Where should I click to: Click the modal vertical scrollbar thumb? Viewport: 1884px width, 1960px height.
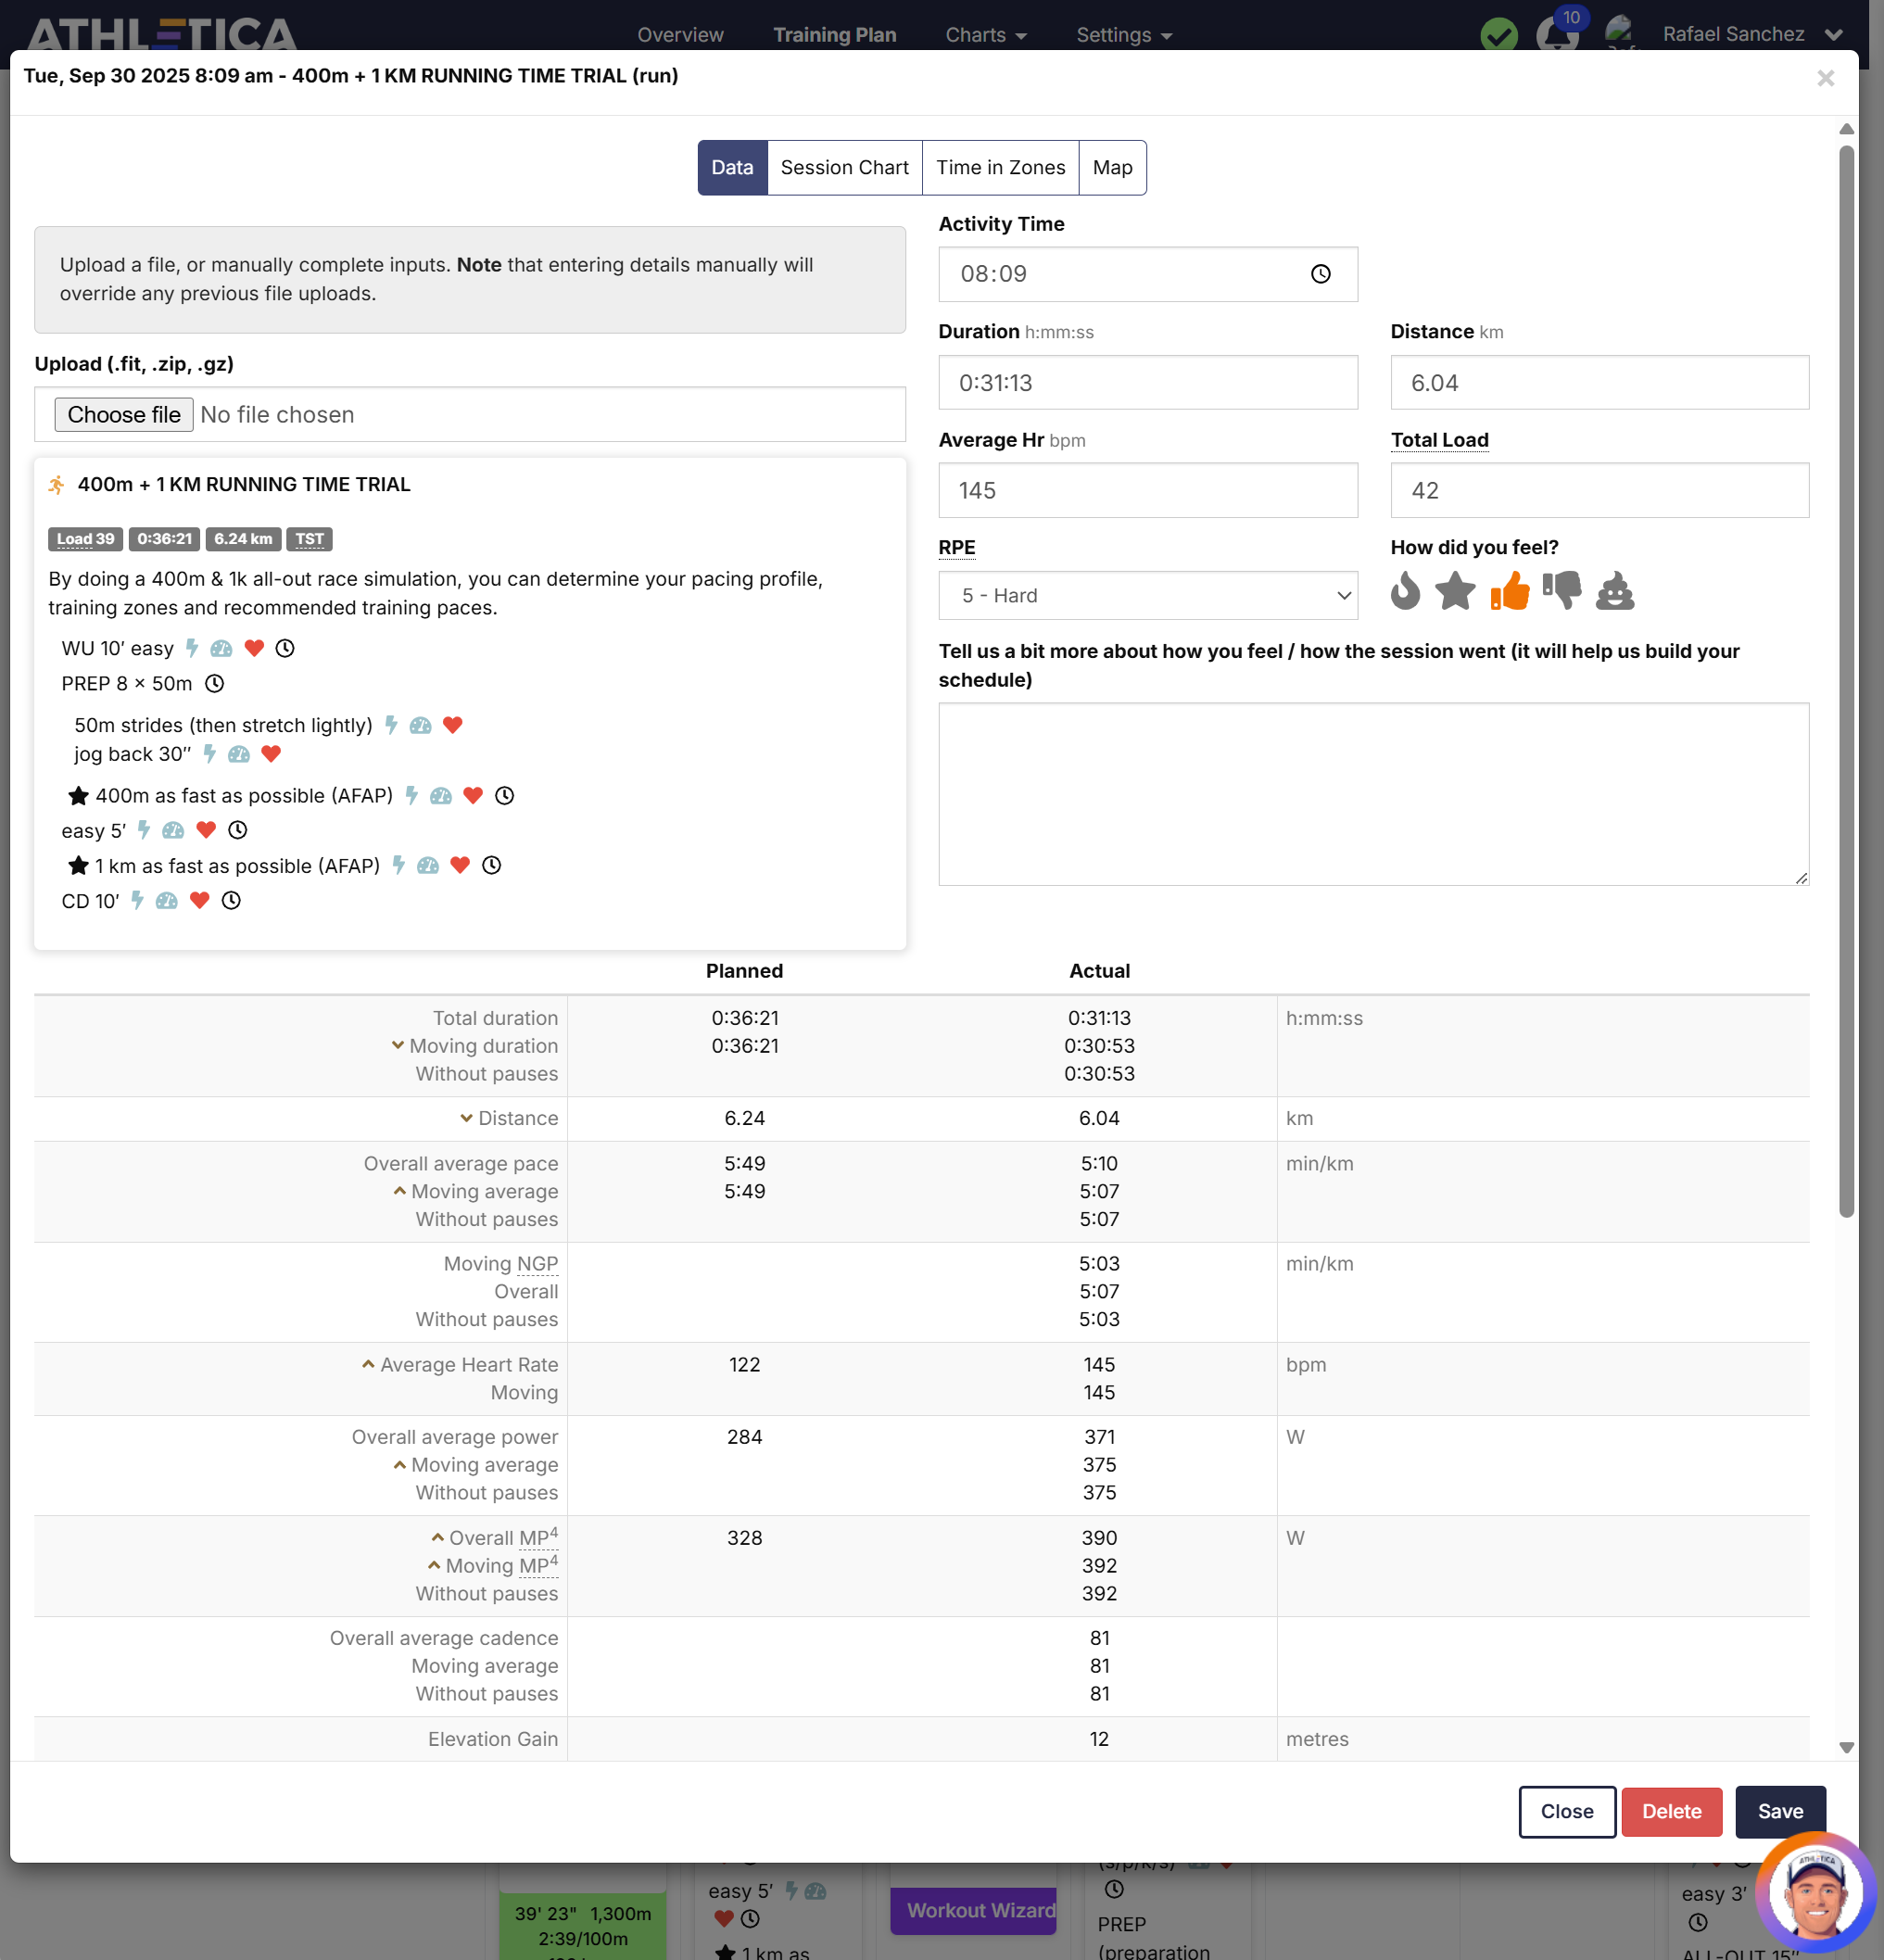pyautogui.click(x=1846, y=680)
